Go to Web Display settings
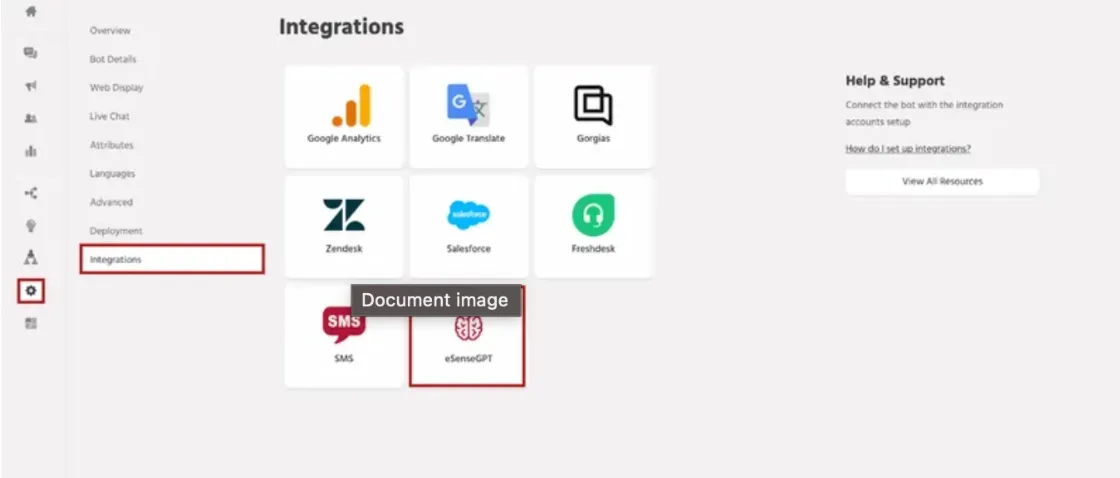 click(x=116, y=88)
